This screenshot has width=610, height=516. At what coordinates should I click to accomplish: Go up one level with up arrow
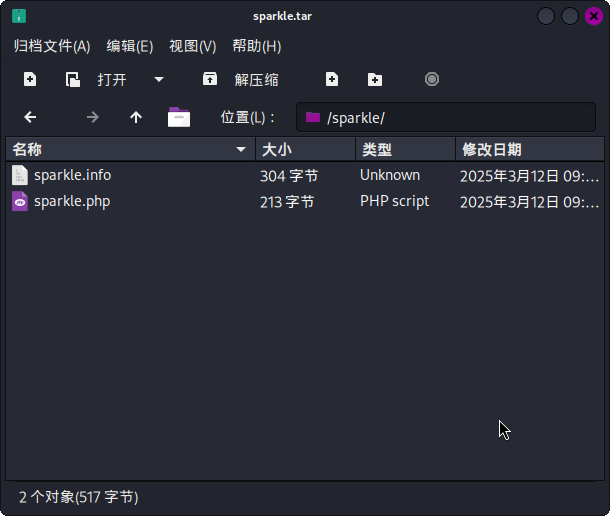click(x=136, y=117)
